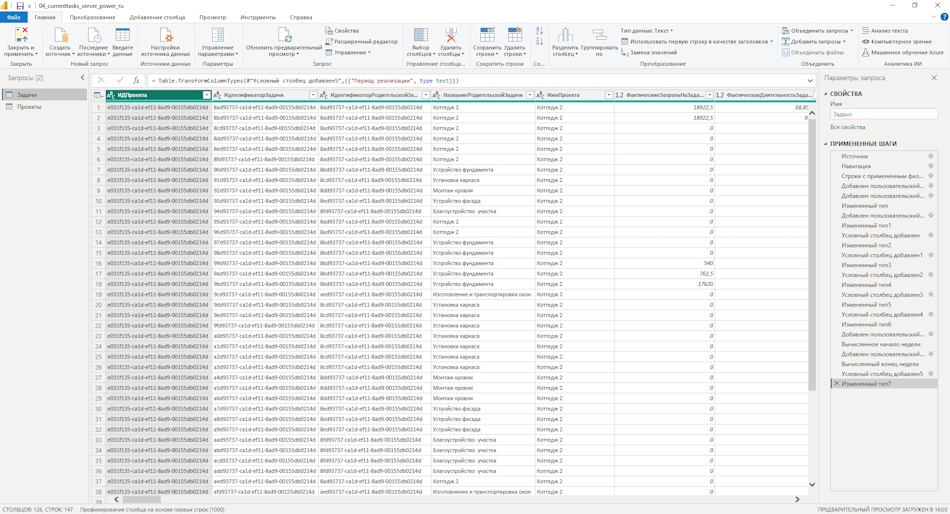Click the Введите данные table icon

[x=122, y=35]
